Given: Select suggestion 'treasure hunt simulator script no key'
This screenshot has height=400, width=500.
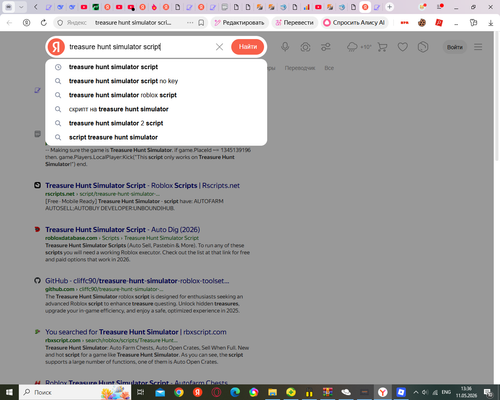Looking at the screenshot, I should (x=156, y=81).
